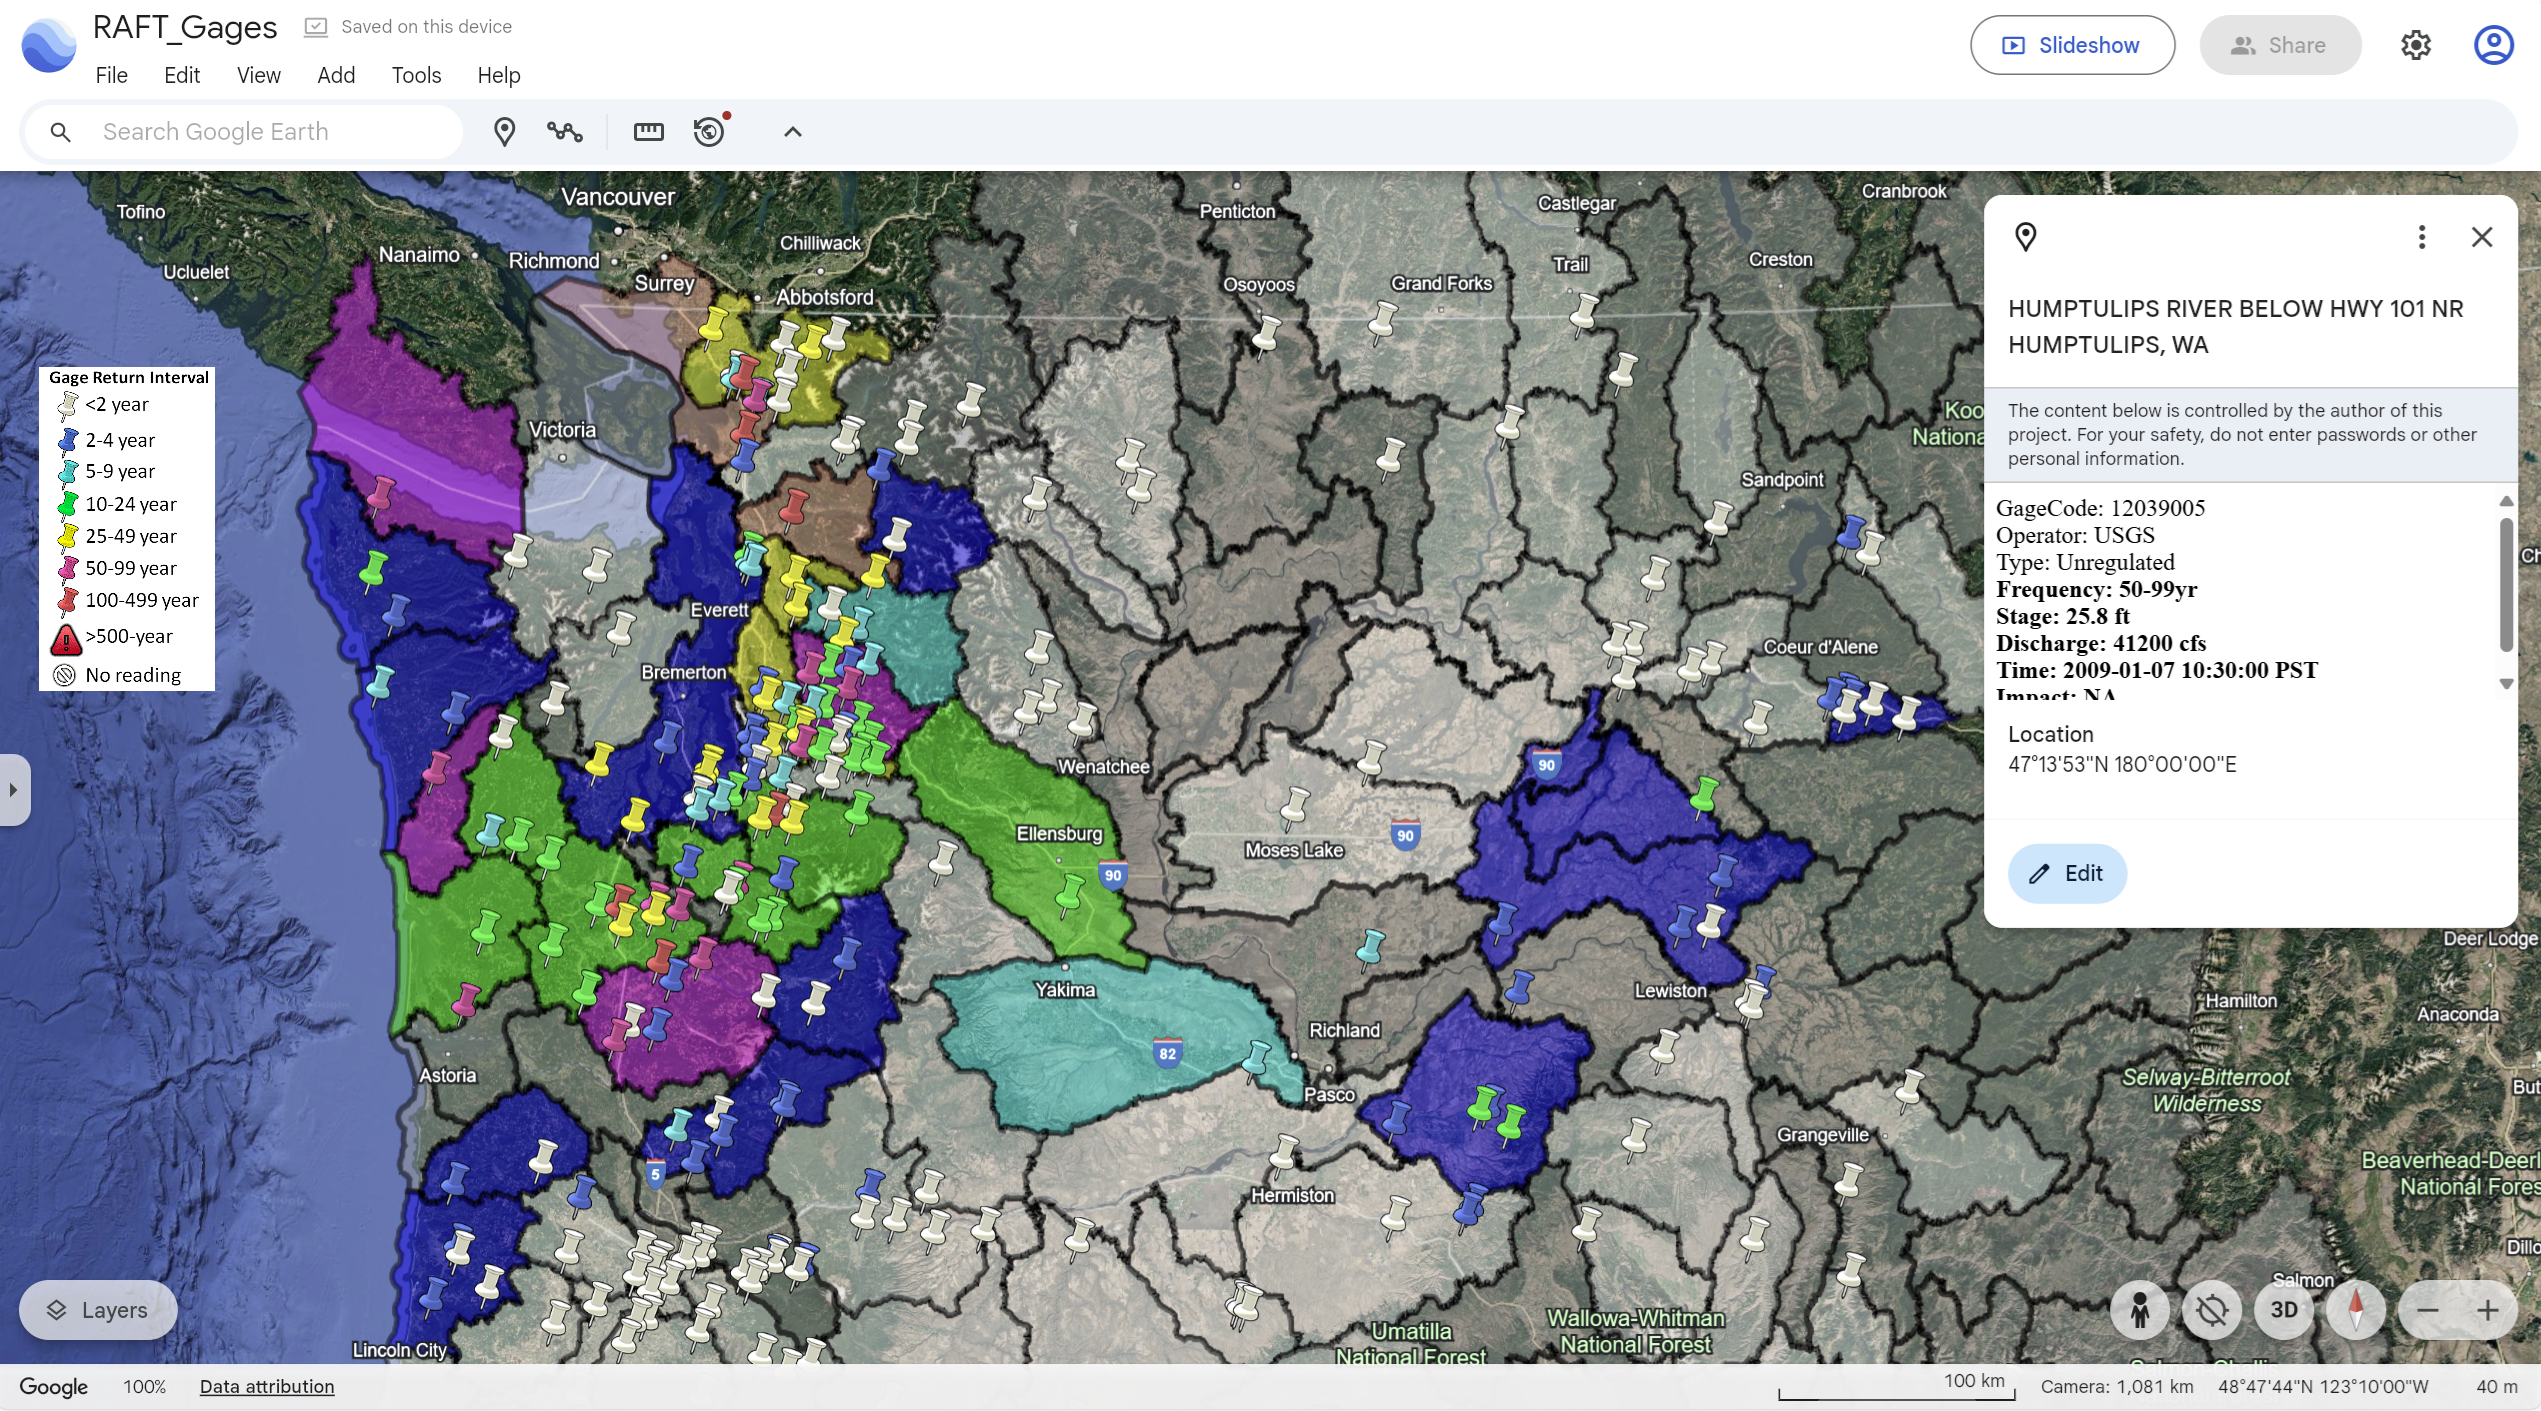This screenshot has height=1411, width=2541.
Task: Open the Add menu
Action: (x=336, y=75)
